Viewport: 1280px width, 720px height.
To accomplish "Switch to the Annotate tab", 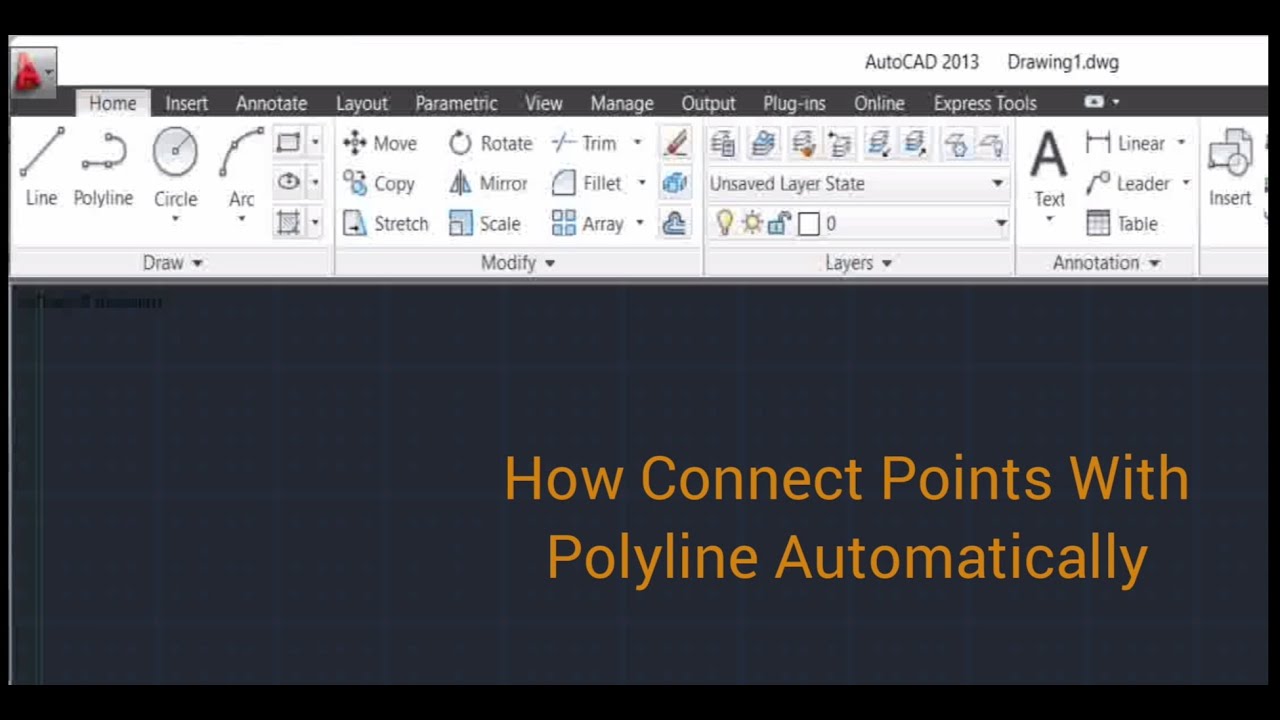I will tap(271, 103).
